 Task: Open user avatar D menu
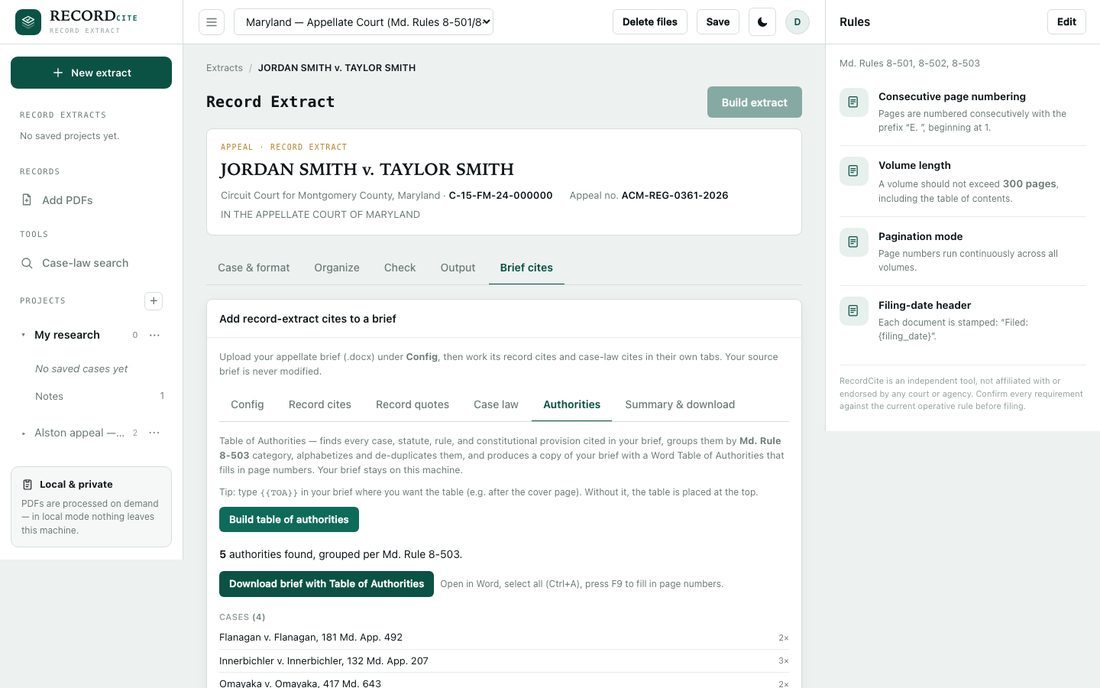click(797, 22)
